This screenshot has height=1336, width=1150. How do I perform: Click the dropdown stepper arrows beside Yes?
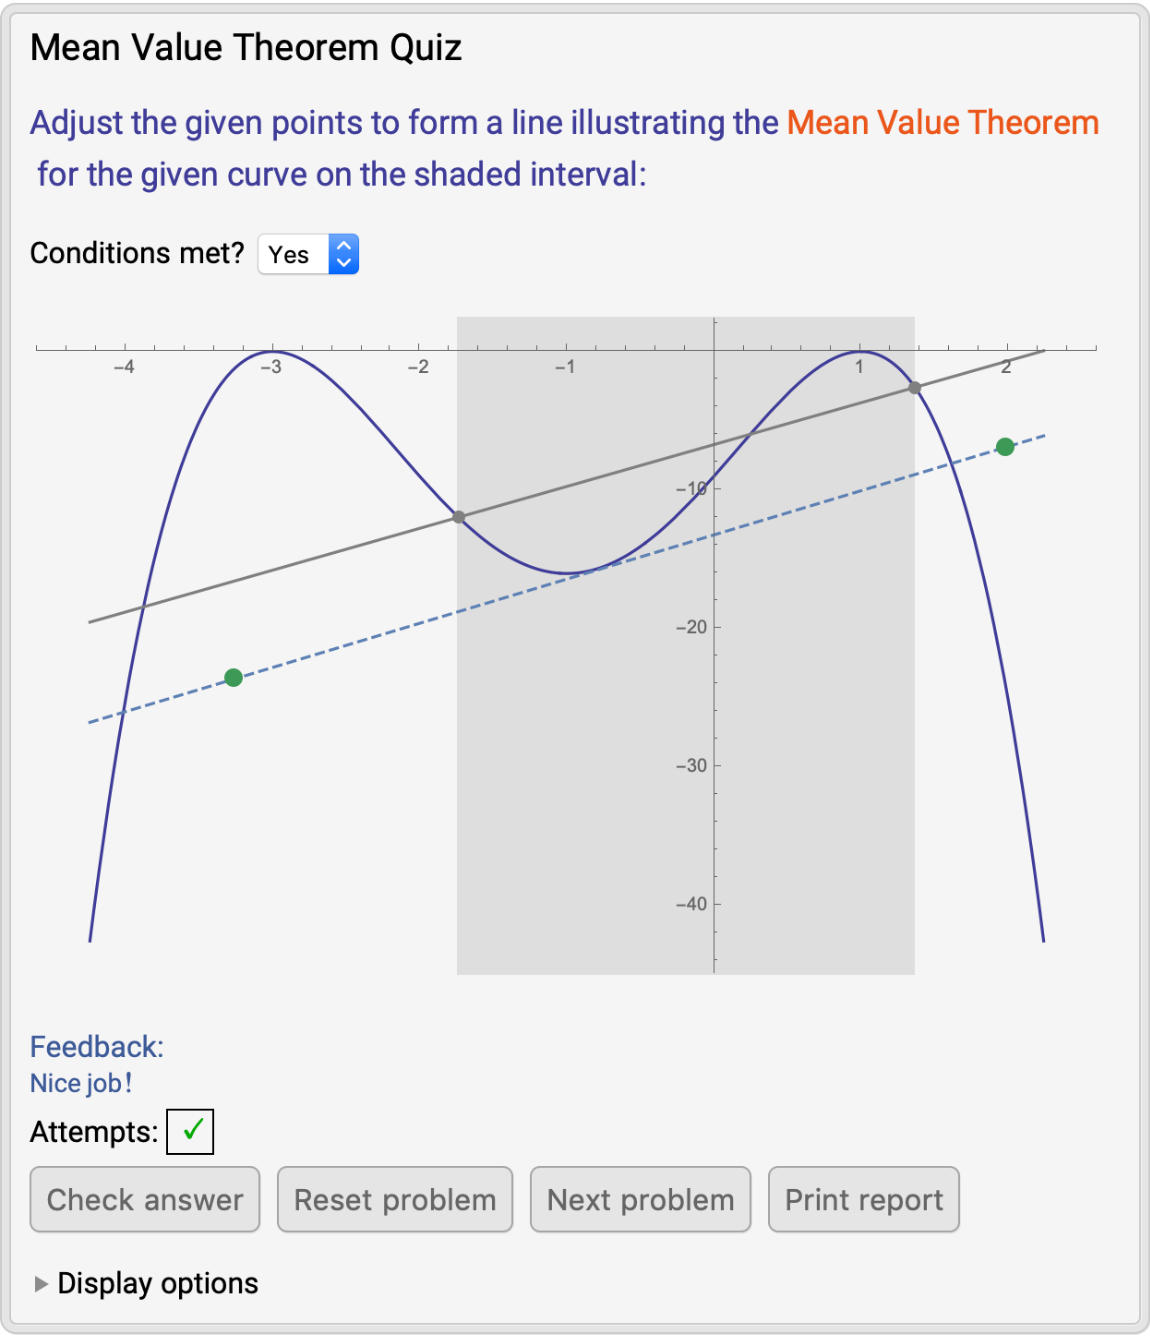(x=343, y=255)
